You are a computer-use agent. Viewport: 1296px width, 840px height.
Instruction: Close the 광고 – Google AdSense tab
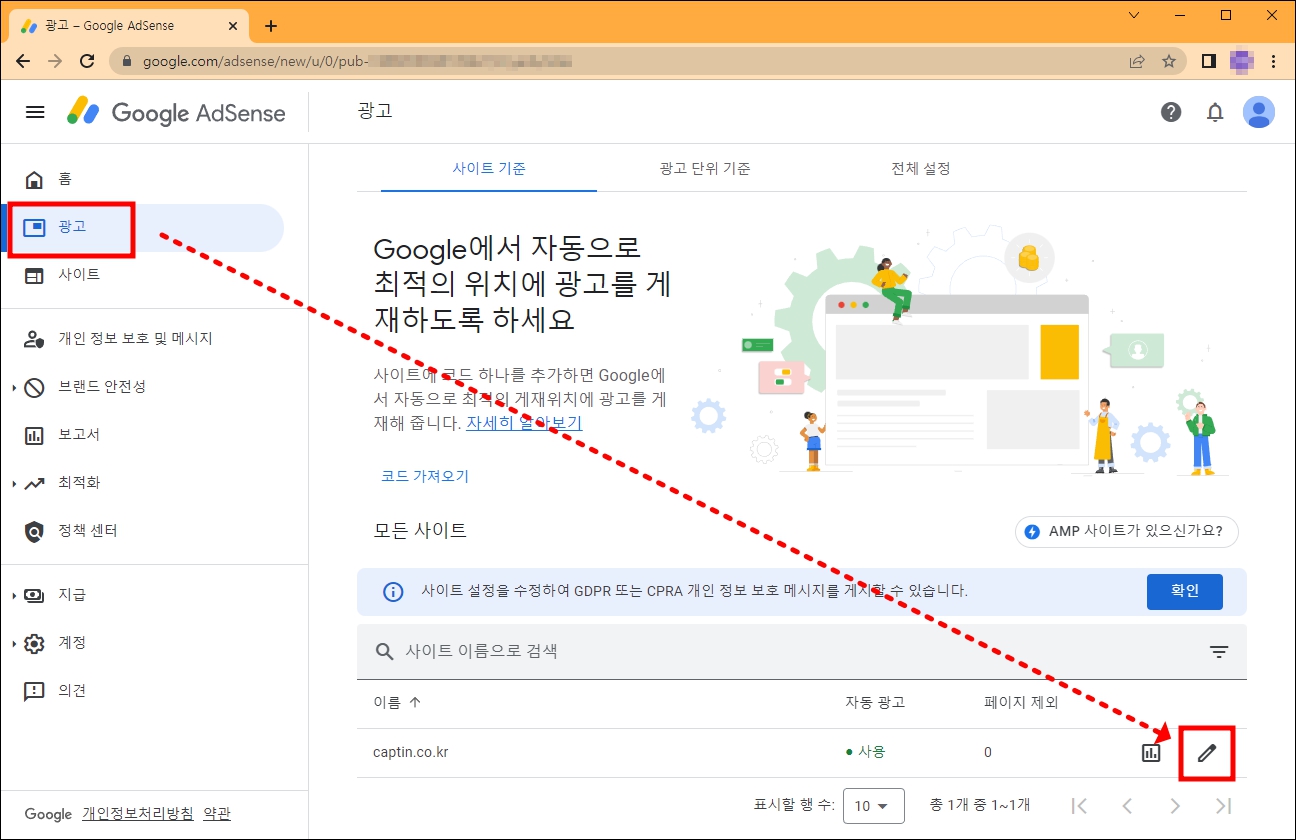pos(235,27)
